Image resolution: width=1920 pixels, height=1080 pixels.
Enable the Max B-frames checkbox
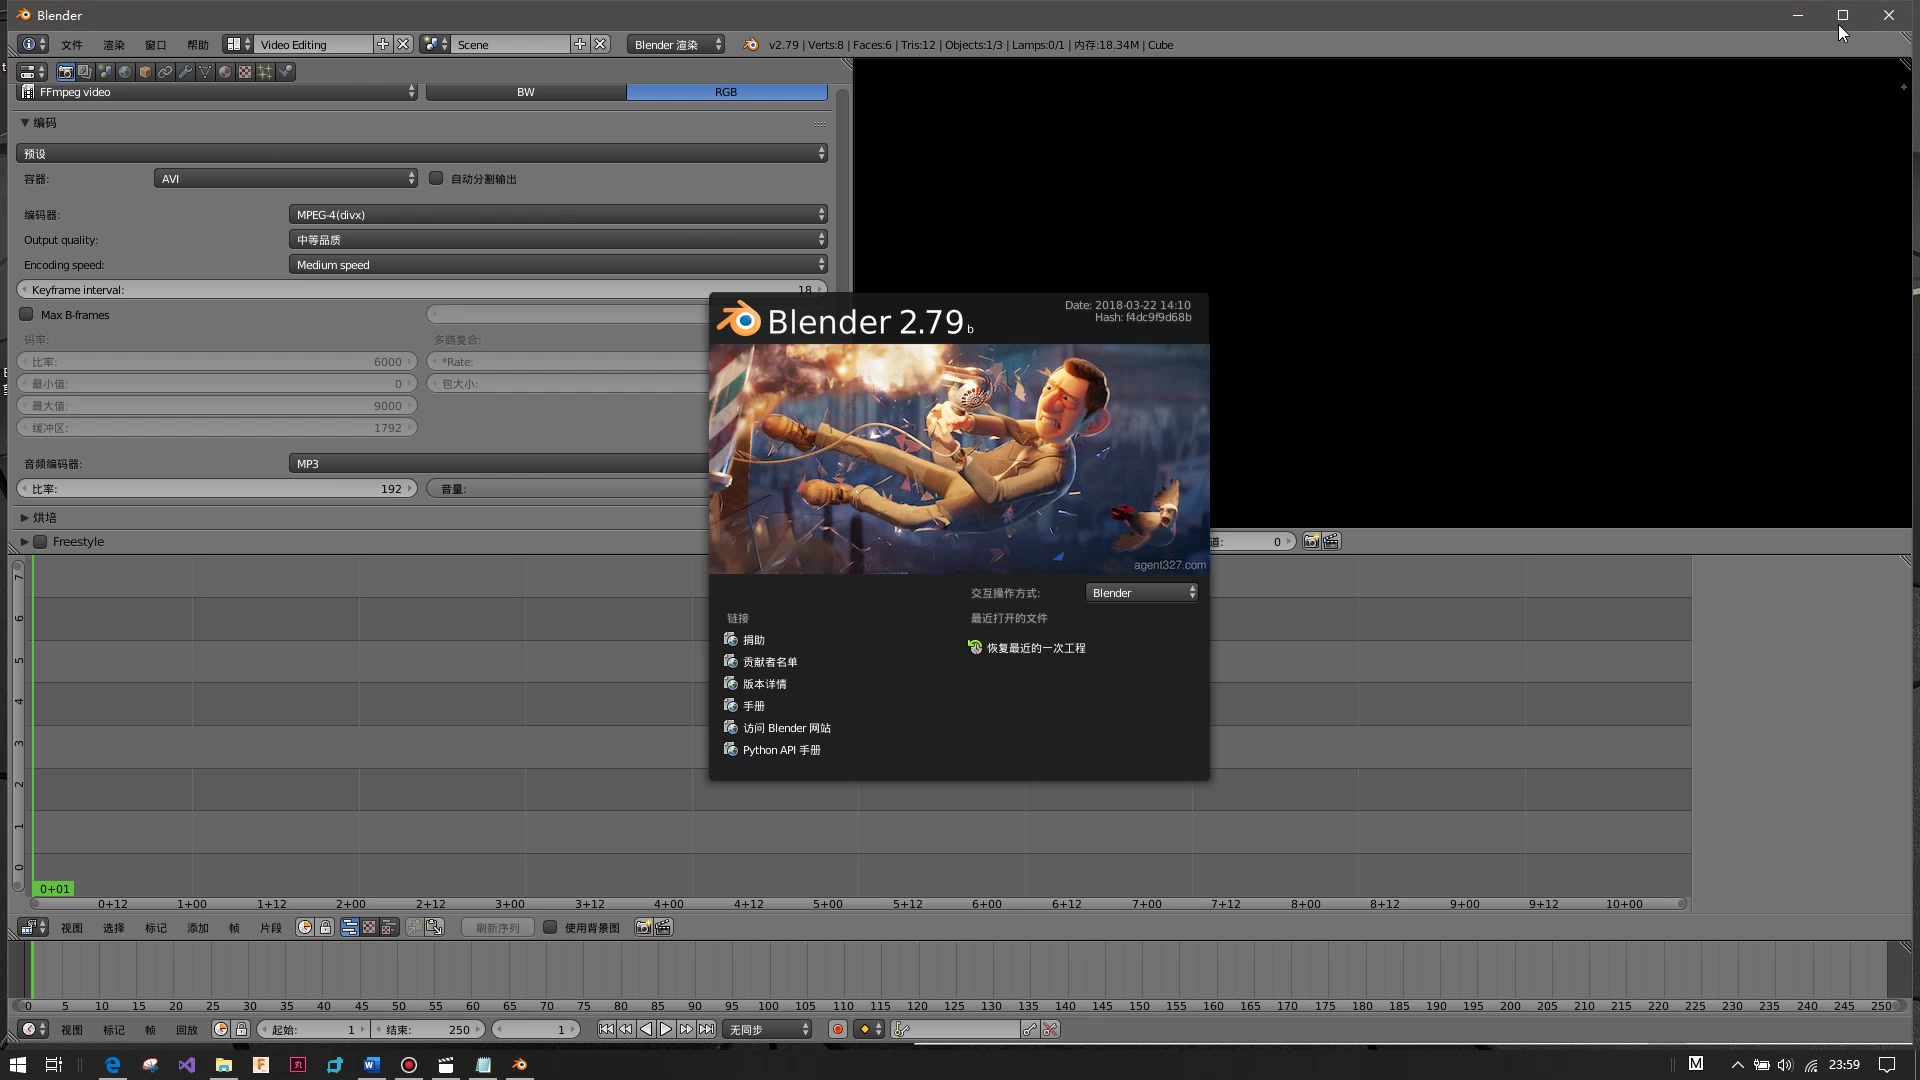[x=26, y=314]
